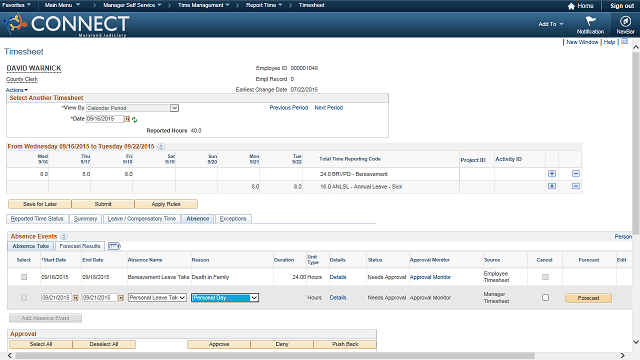640x360 pixels.
Task: Open the calendar picker beside Date field
Action: (127, 119)
